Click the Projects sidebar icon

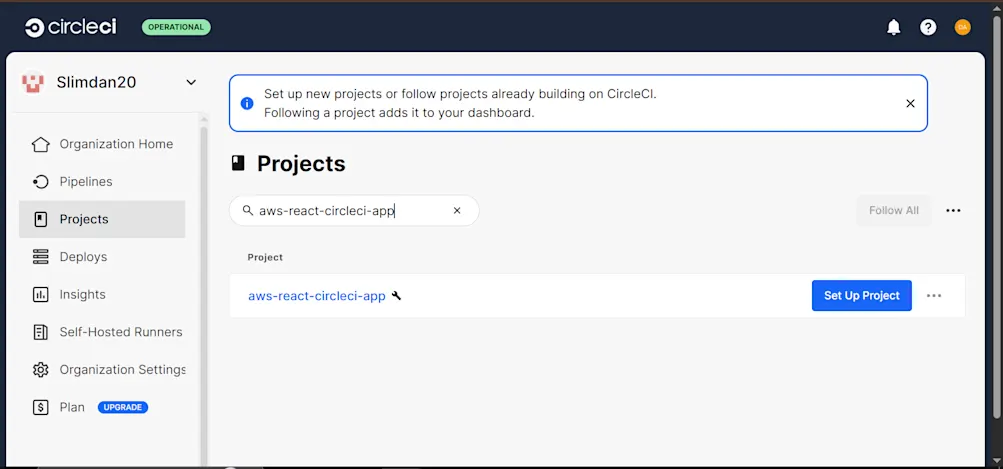click(40, 219)
